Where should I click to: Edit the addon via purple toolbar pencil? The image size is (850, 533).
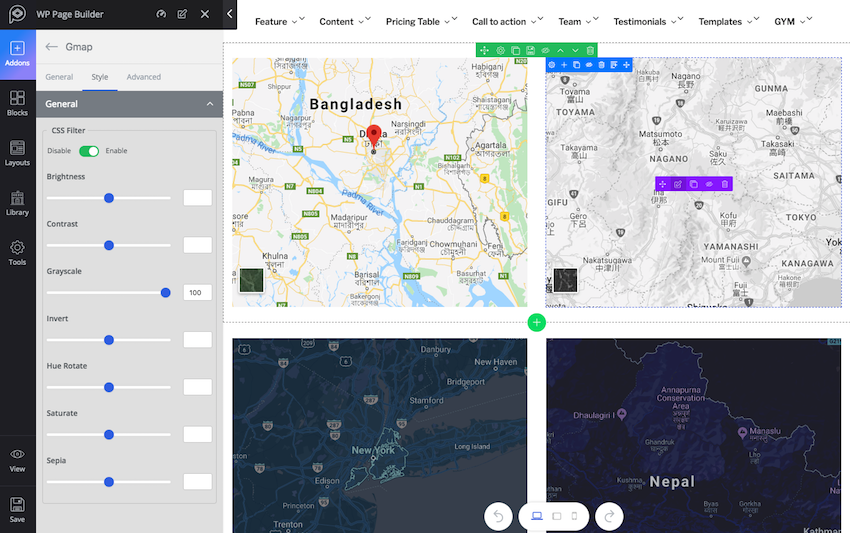[678, 184]
